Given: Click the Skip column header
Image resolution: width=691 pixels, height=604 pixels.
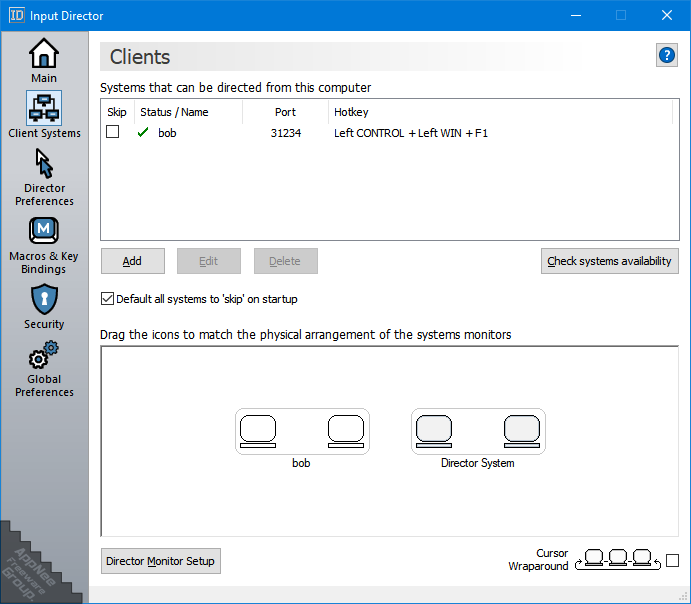Looking at the screenshot, I should tap(117, 112).
